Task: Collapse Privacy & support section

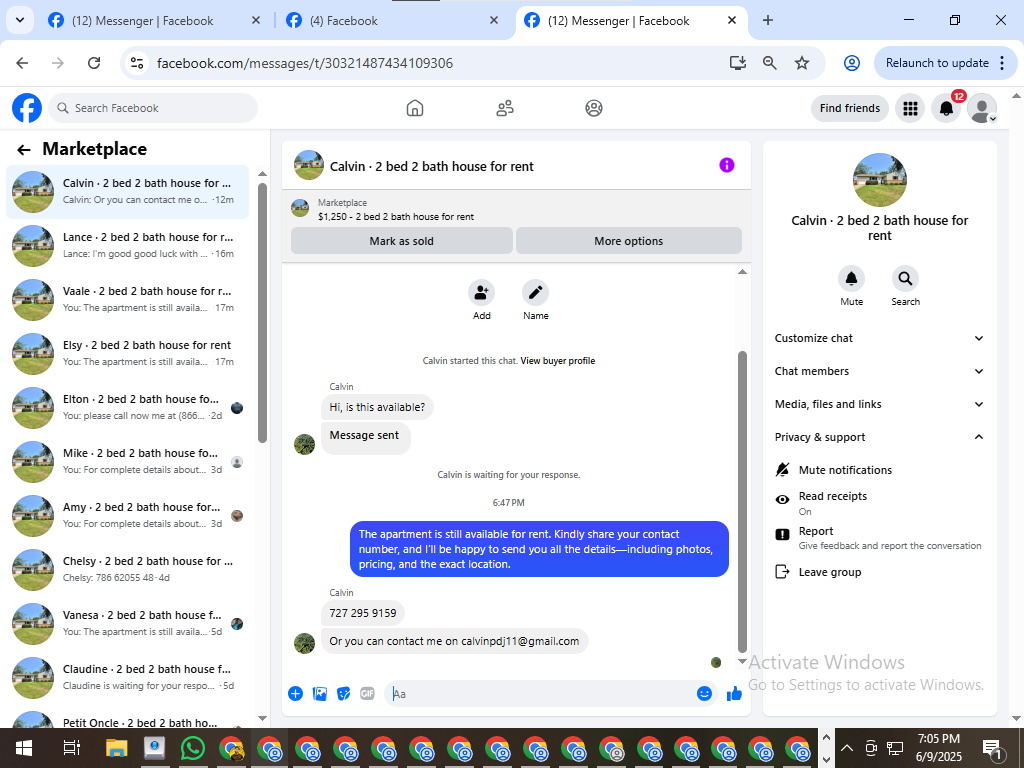Action: pos(879,437)
